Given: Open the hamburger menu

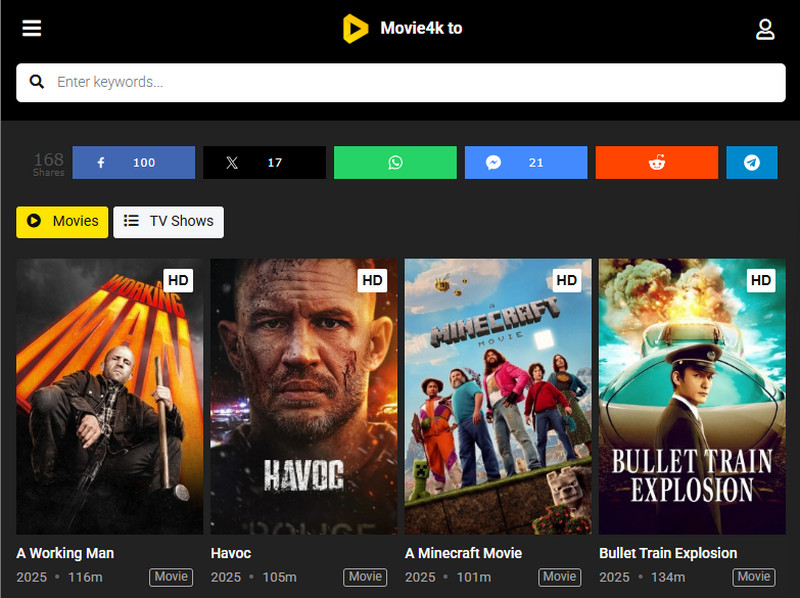Looking at the screenshot, I should click(32, 28).
